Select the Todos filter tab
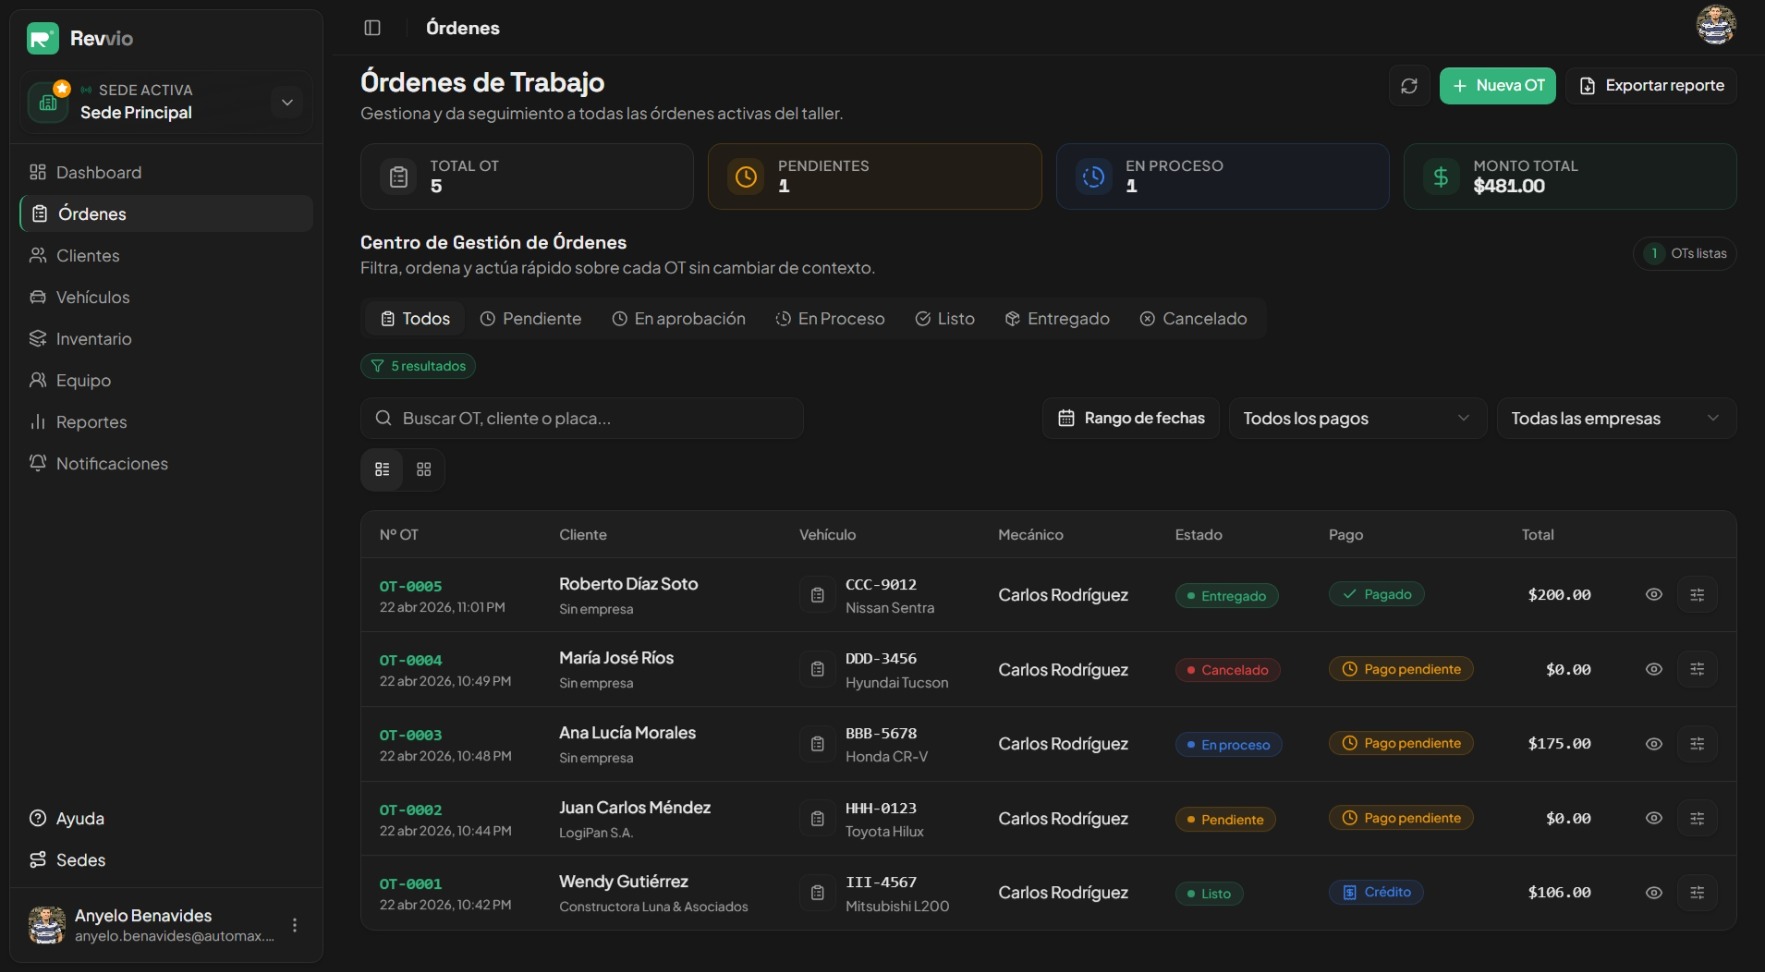This screenshot has width=1765, height=972. [415, 319]
